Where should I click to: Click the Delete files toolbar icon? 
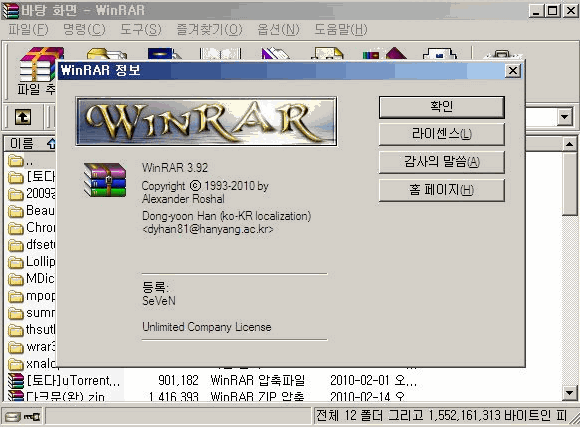(275, 54)
